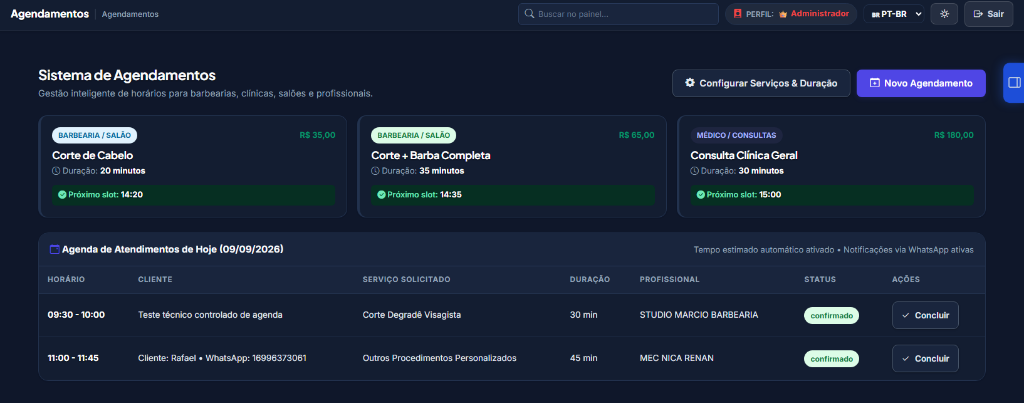Click the MÉDICO / CONSULTAS tag
This screenshot has width=1024, height=403.
coord(736,135)
